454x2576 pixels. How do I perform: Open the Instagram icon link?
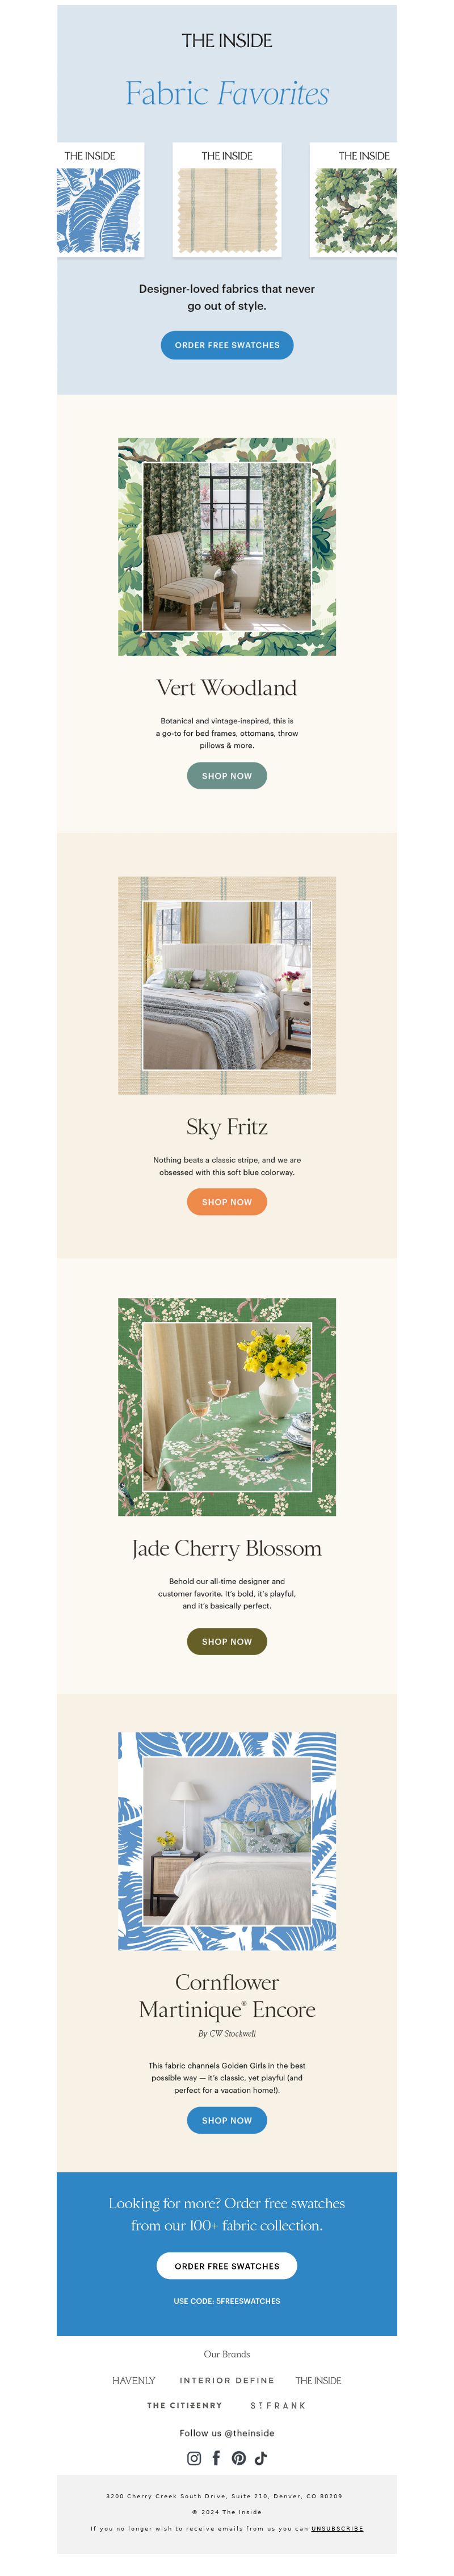tap(194, 2458)
